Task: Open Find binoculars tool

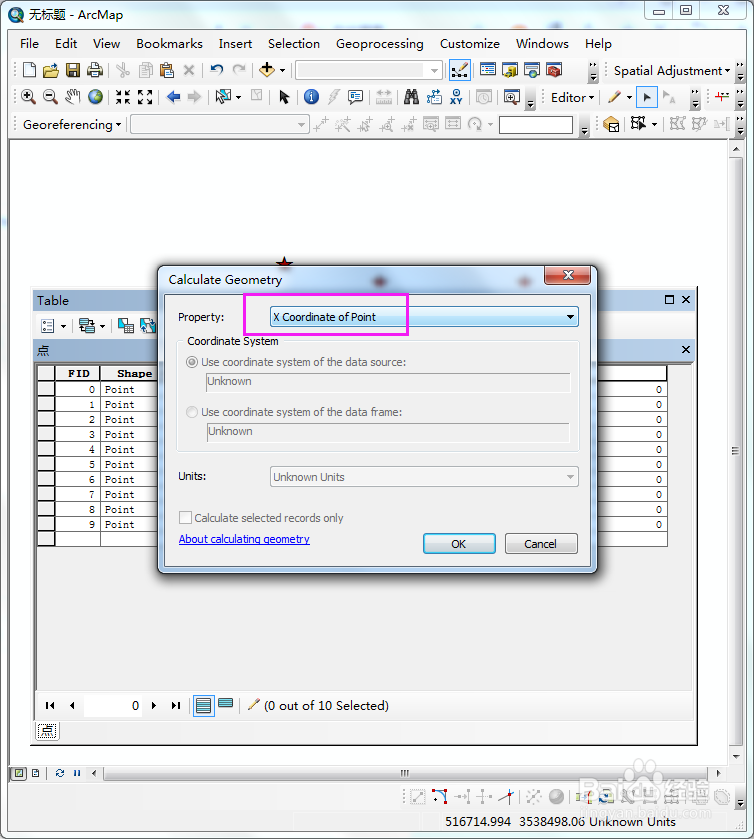Action: click(411, 97)
